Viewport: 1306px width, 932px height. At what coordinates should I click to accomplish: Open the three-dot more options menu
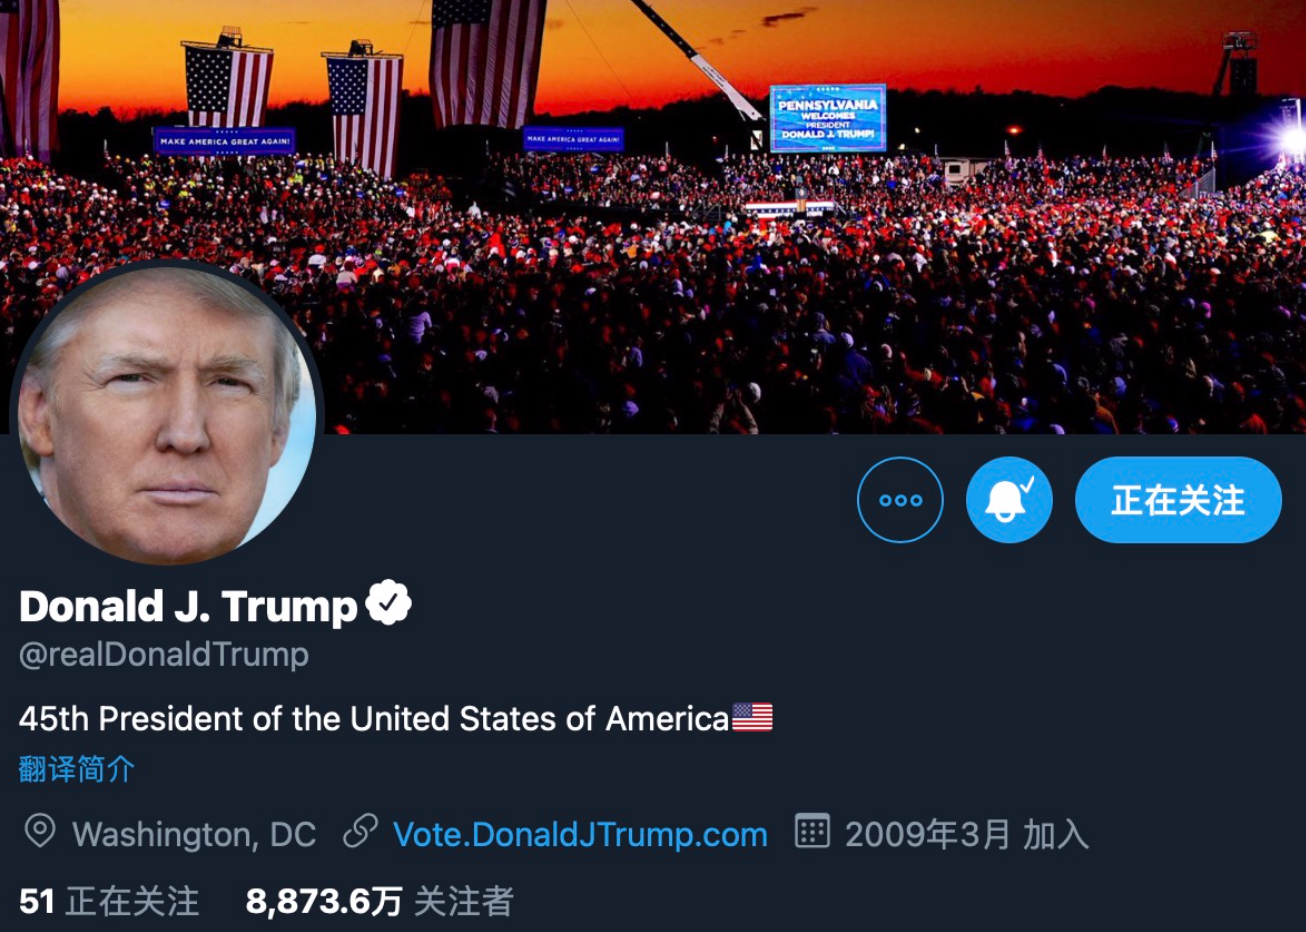[900, 500]
